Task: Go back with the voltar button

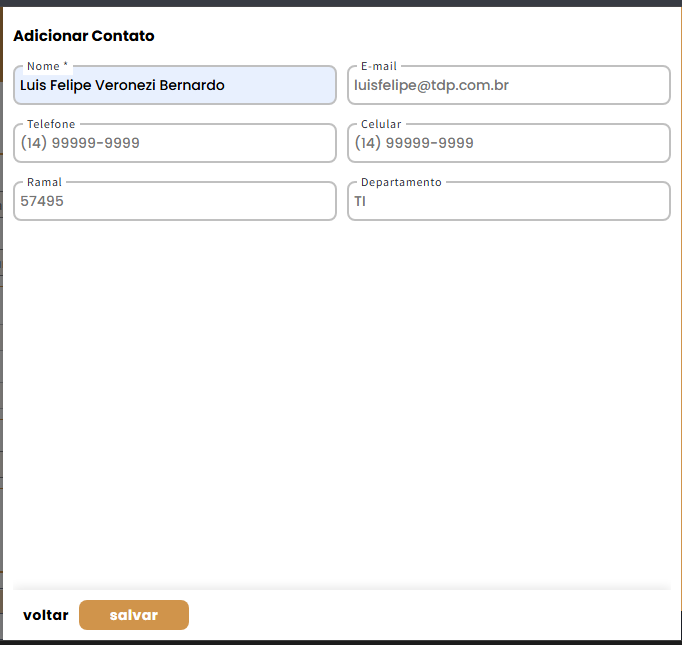Action: (46, 615)
